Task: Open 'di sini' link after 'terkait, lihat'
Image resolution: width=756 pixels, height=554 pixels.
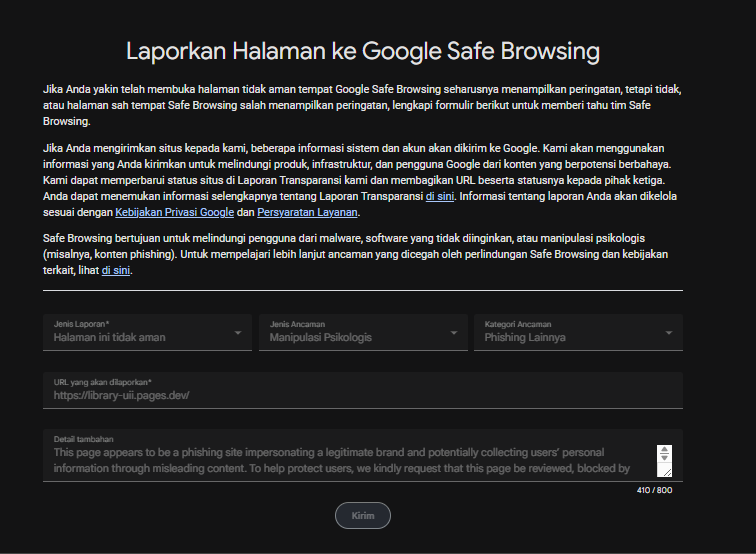Action: tap(116, 270)
